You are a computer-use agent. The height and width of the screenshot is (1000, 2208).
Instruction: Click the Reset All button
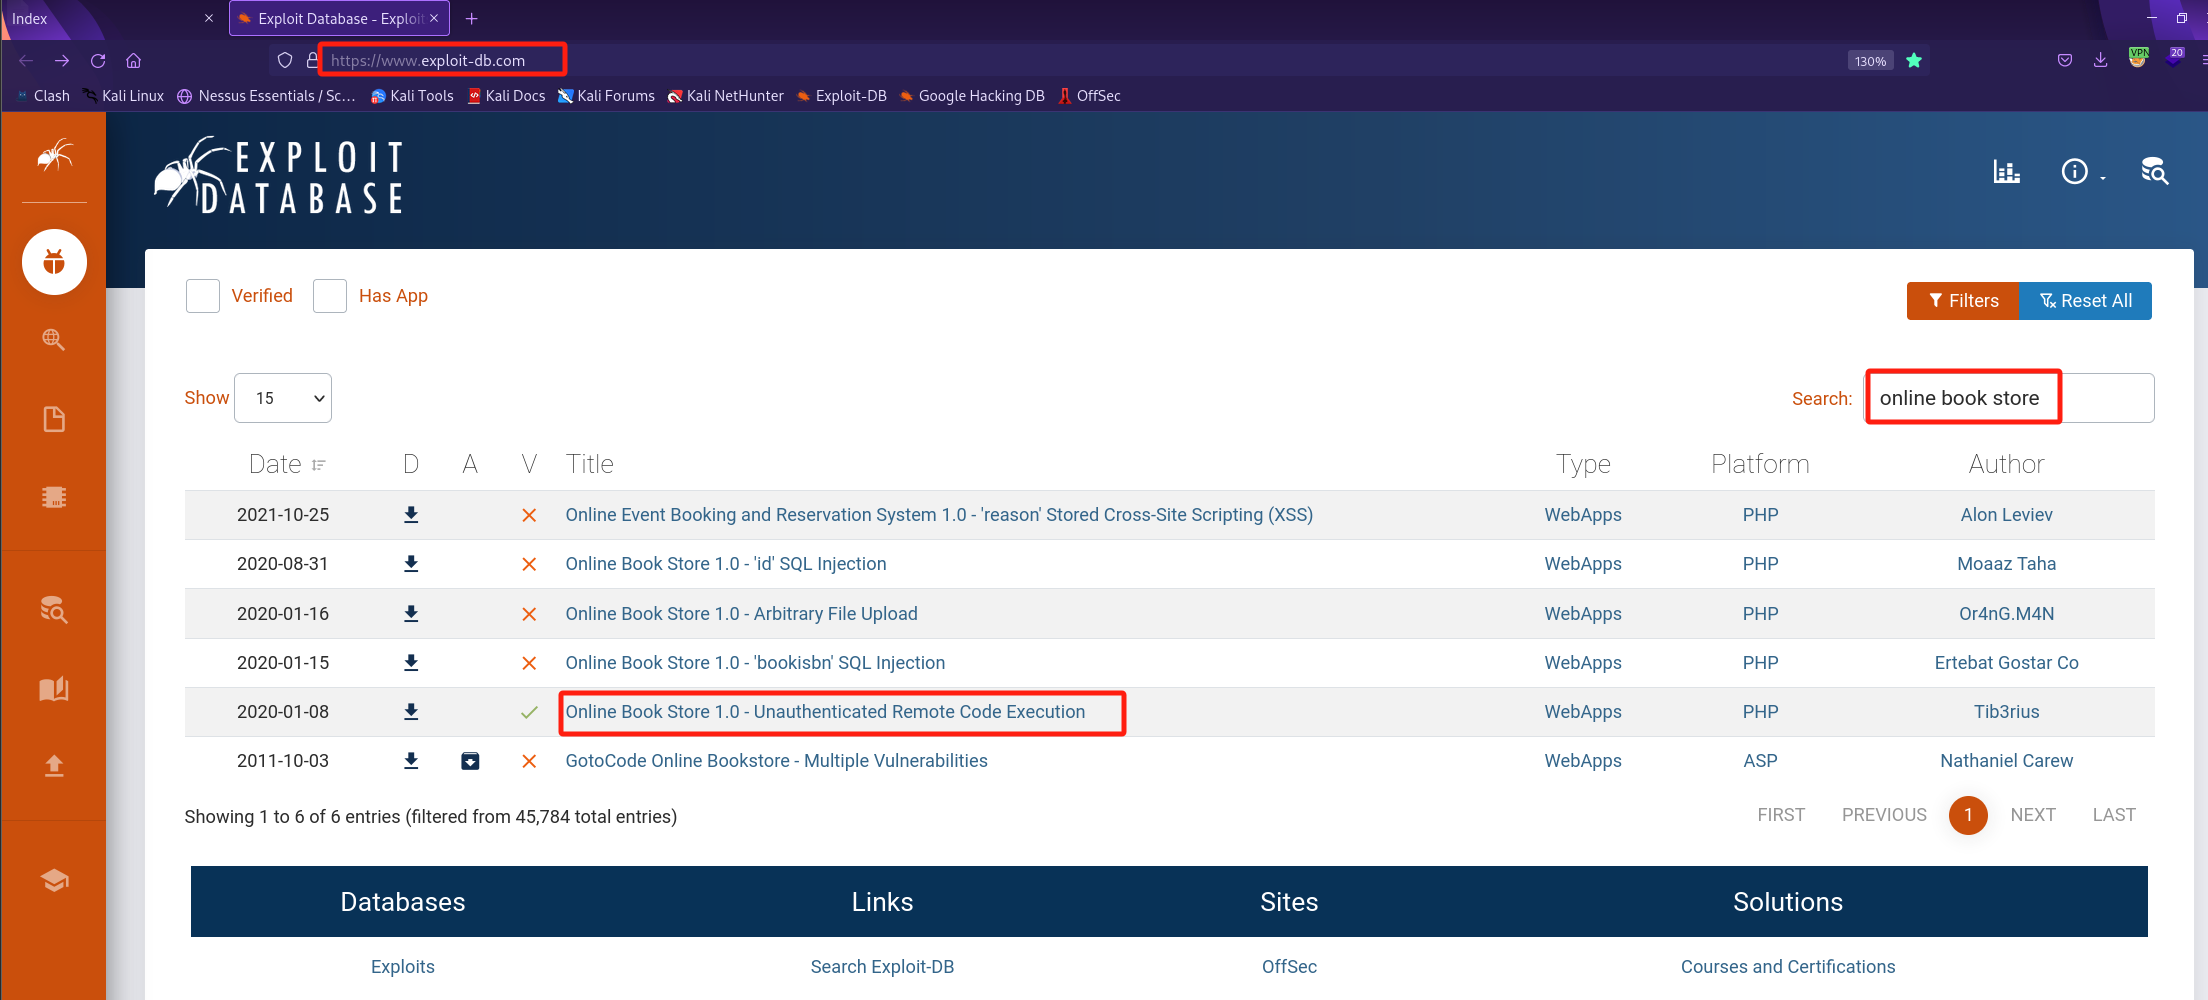[x=2086, y=301]
